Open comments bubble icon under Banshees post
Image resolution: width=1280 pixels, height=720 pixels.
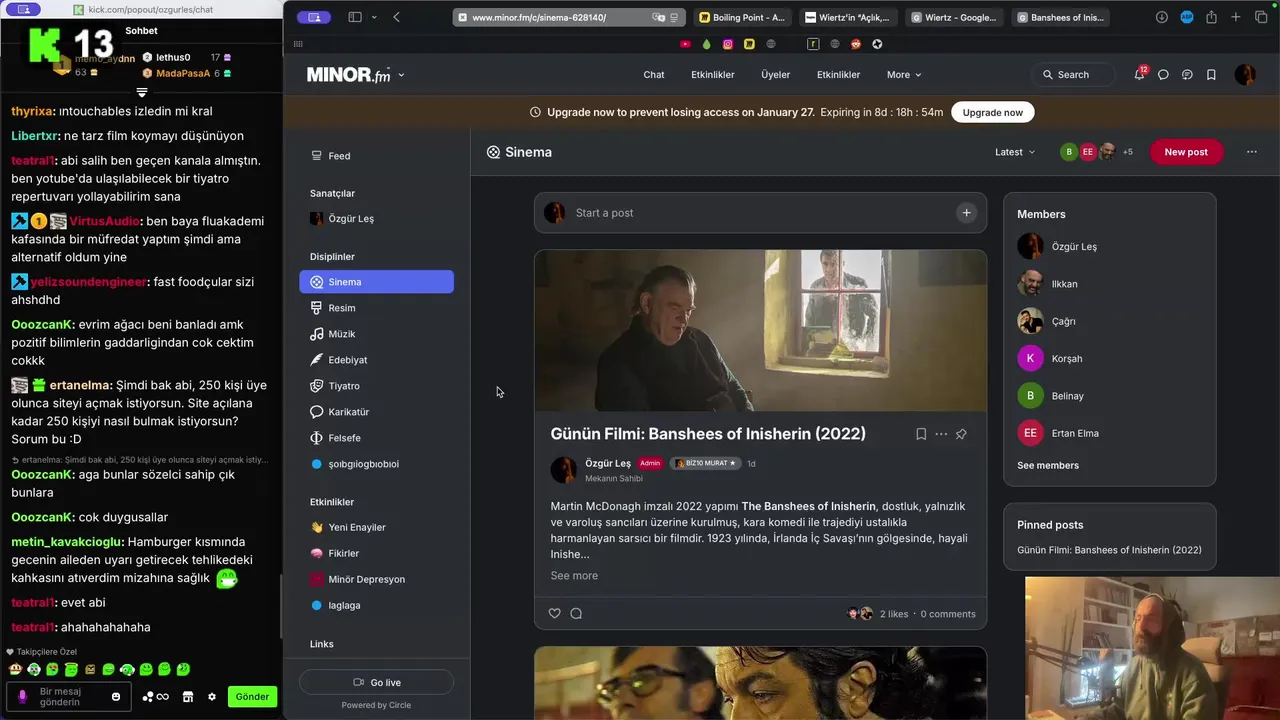[x=576, y=613]
